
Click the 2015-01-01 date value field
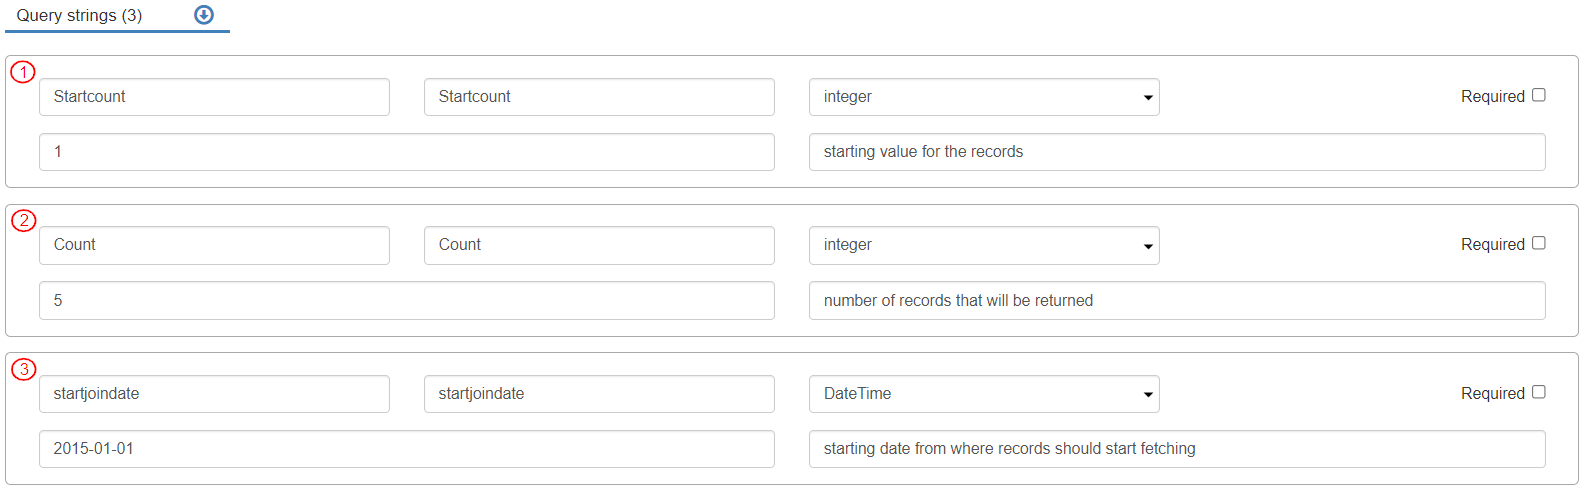406,449
